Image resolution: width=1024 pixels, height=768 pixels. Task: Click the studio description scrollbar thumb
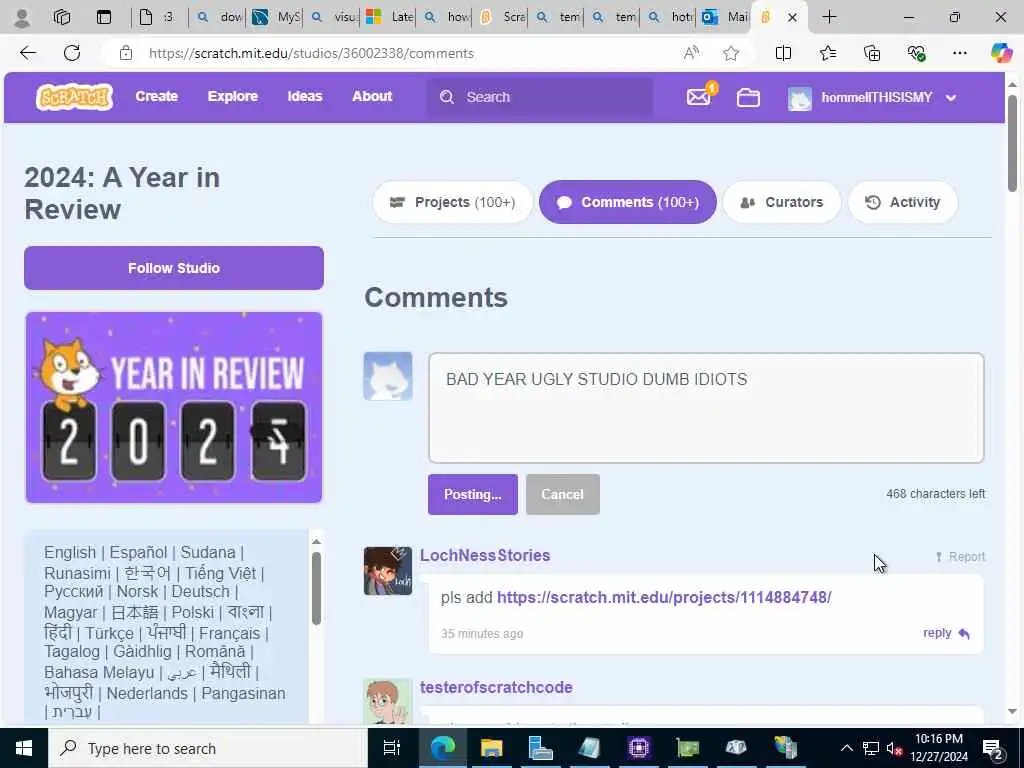click(316, 588)
